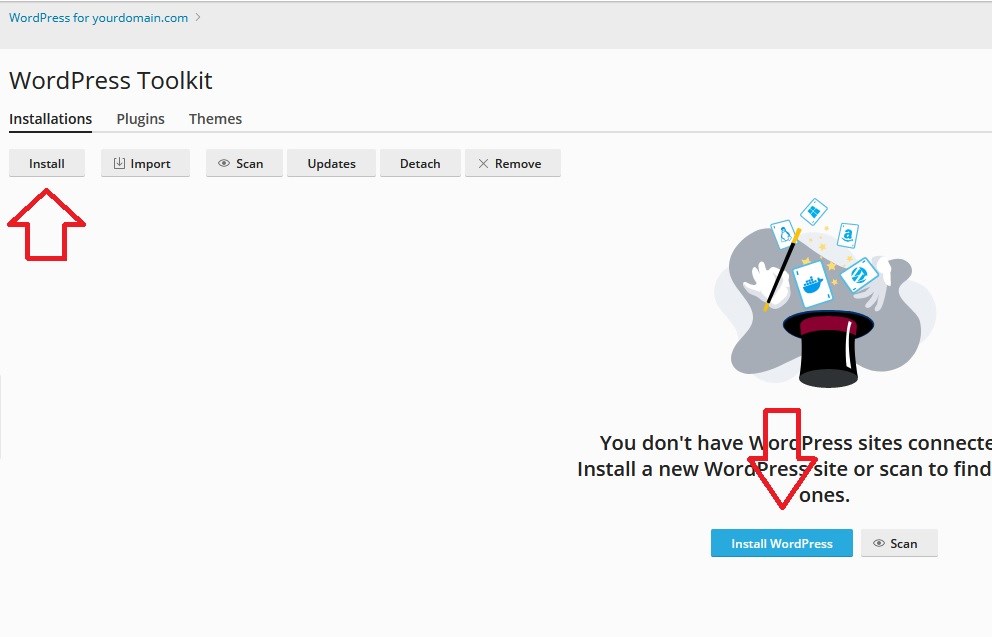This screenshot has width=992, height=637.
Task: Click the eye icon on the toolbar Scan button
Action: pyautogui.click(x=224, y=164)
